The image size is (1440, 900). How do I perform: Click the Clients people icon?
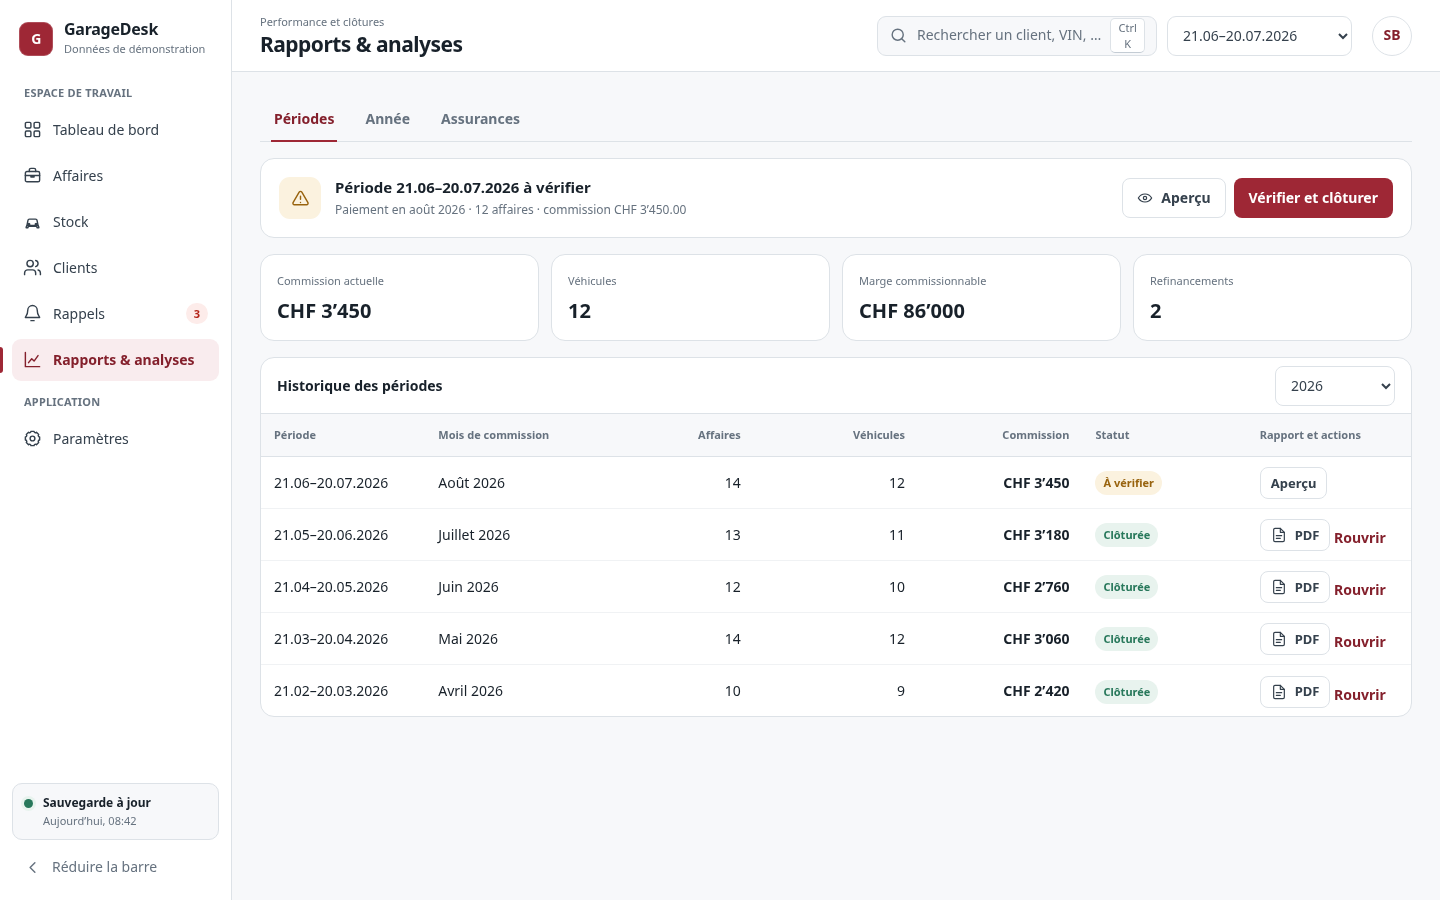pos(33,268)
